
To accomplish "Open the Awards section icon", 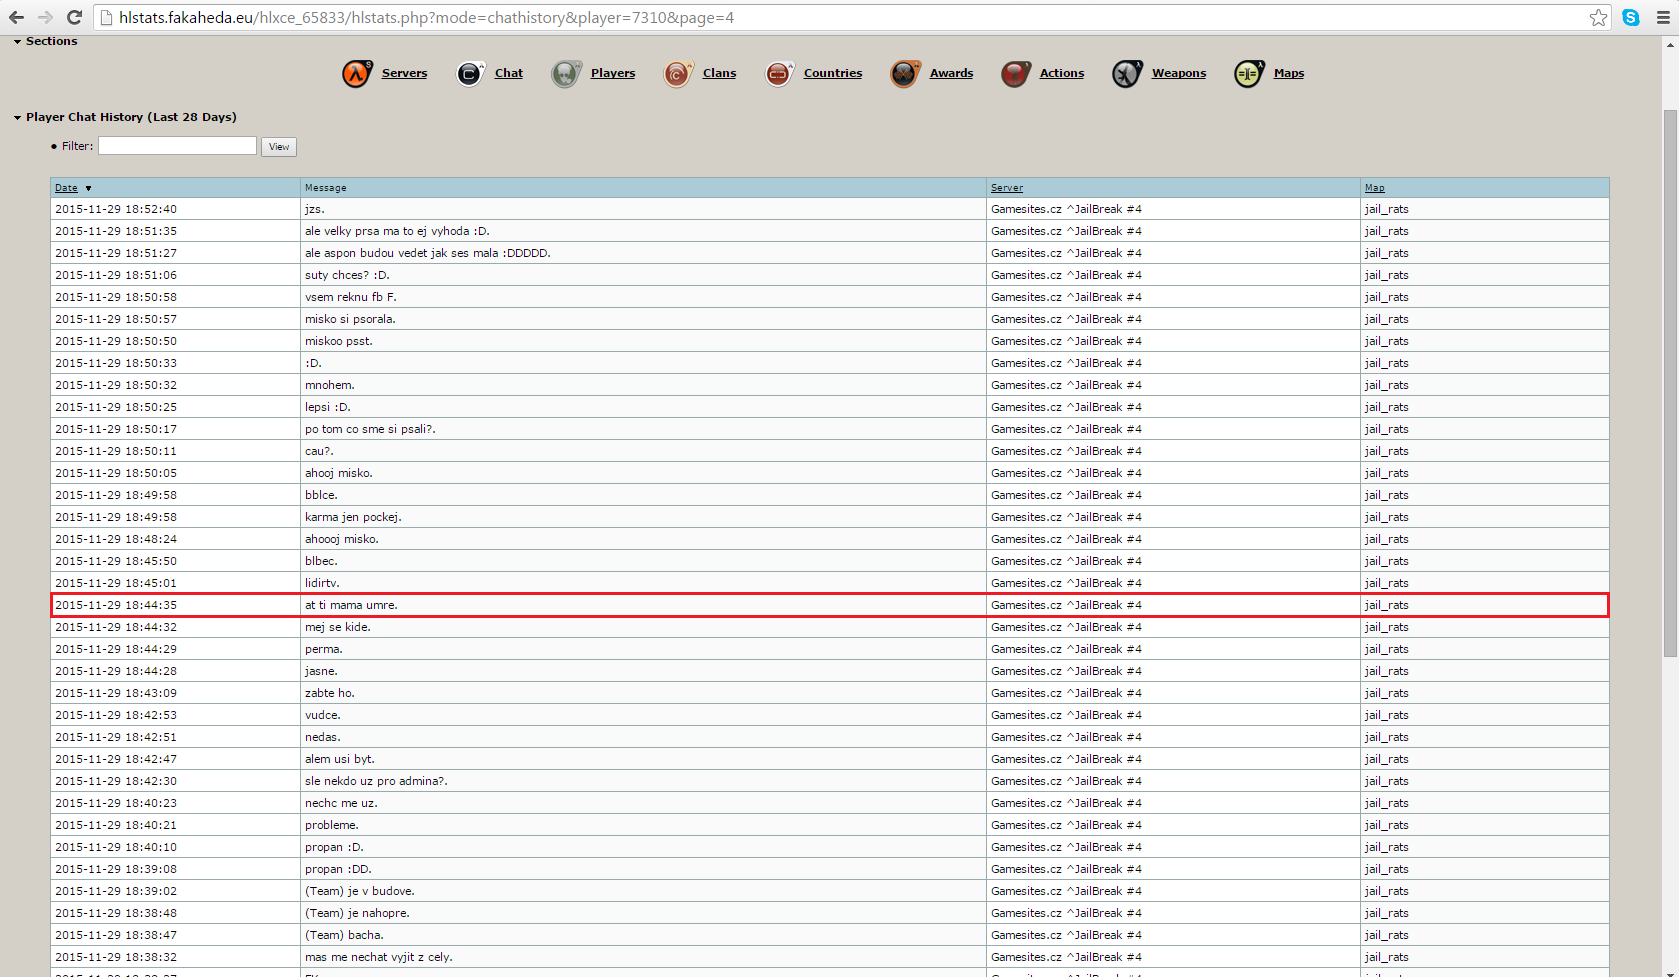I will coord(905,74).
